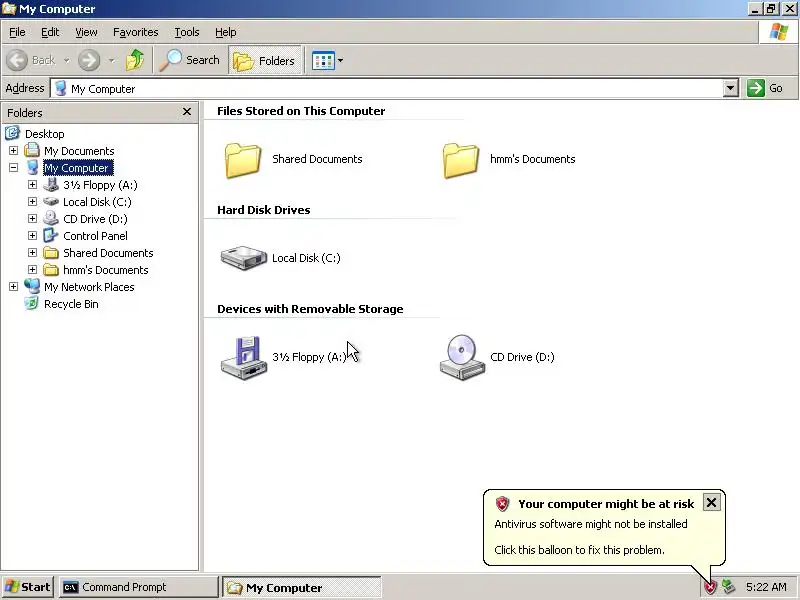Open the Views dropdown arrow
800x600 pixels.
click(340, 61)
